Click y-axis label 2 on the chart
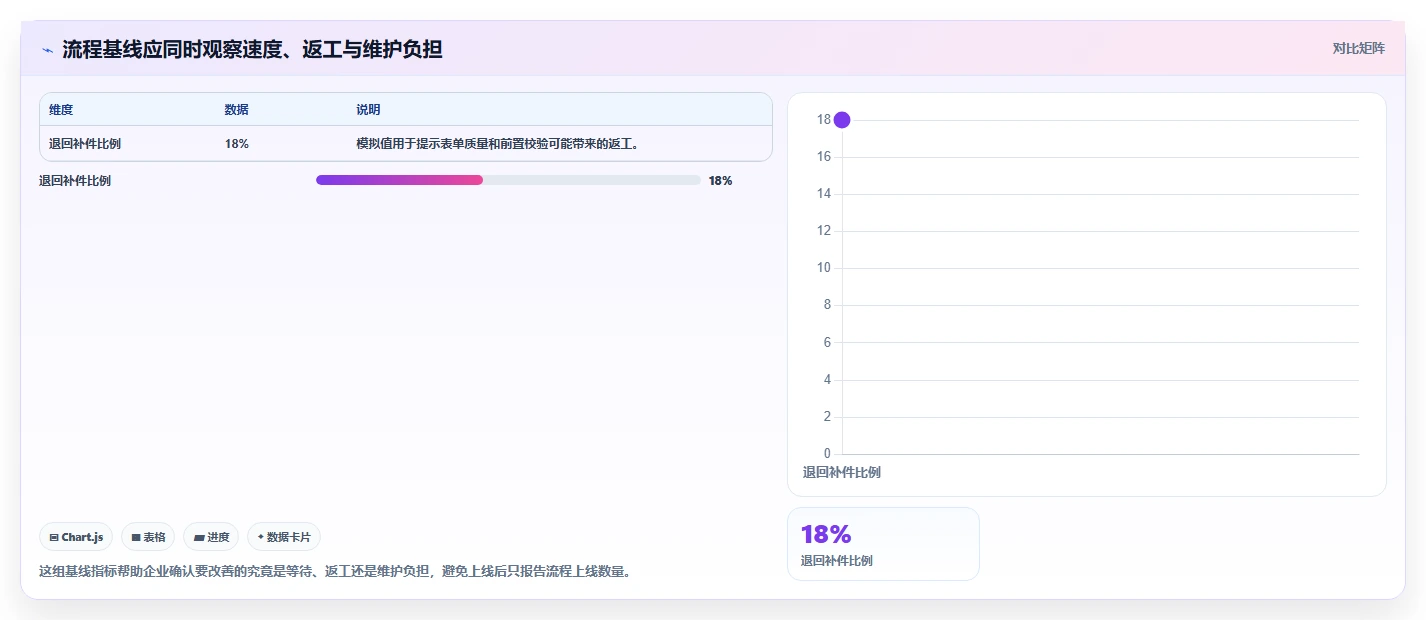The image size is (1426, 620). coord(827,417)
